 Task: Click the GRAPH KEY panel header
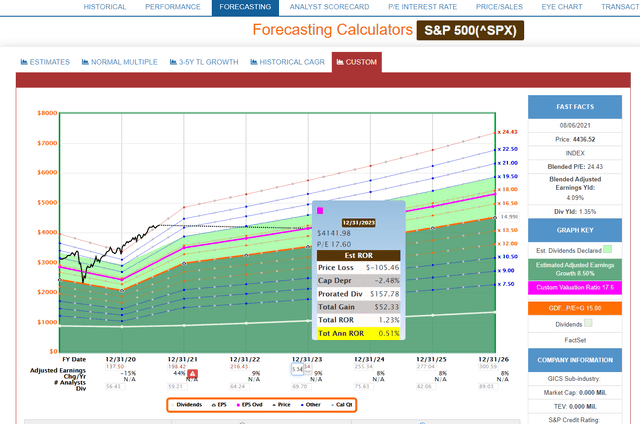575,230
